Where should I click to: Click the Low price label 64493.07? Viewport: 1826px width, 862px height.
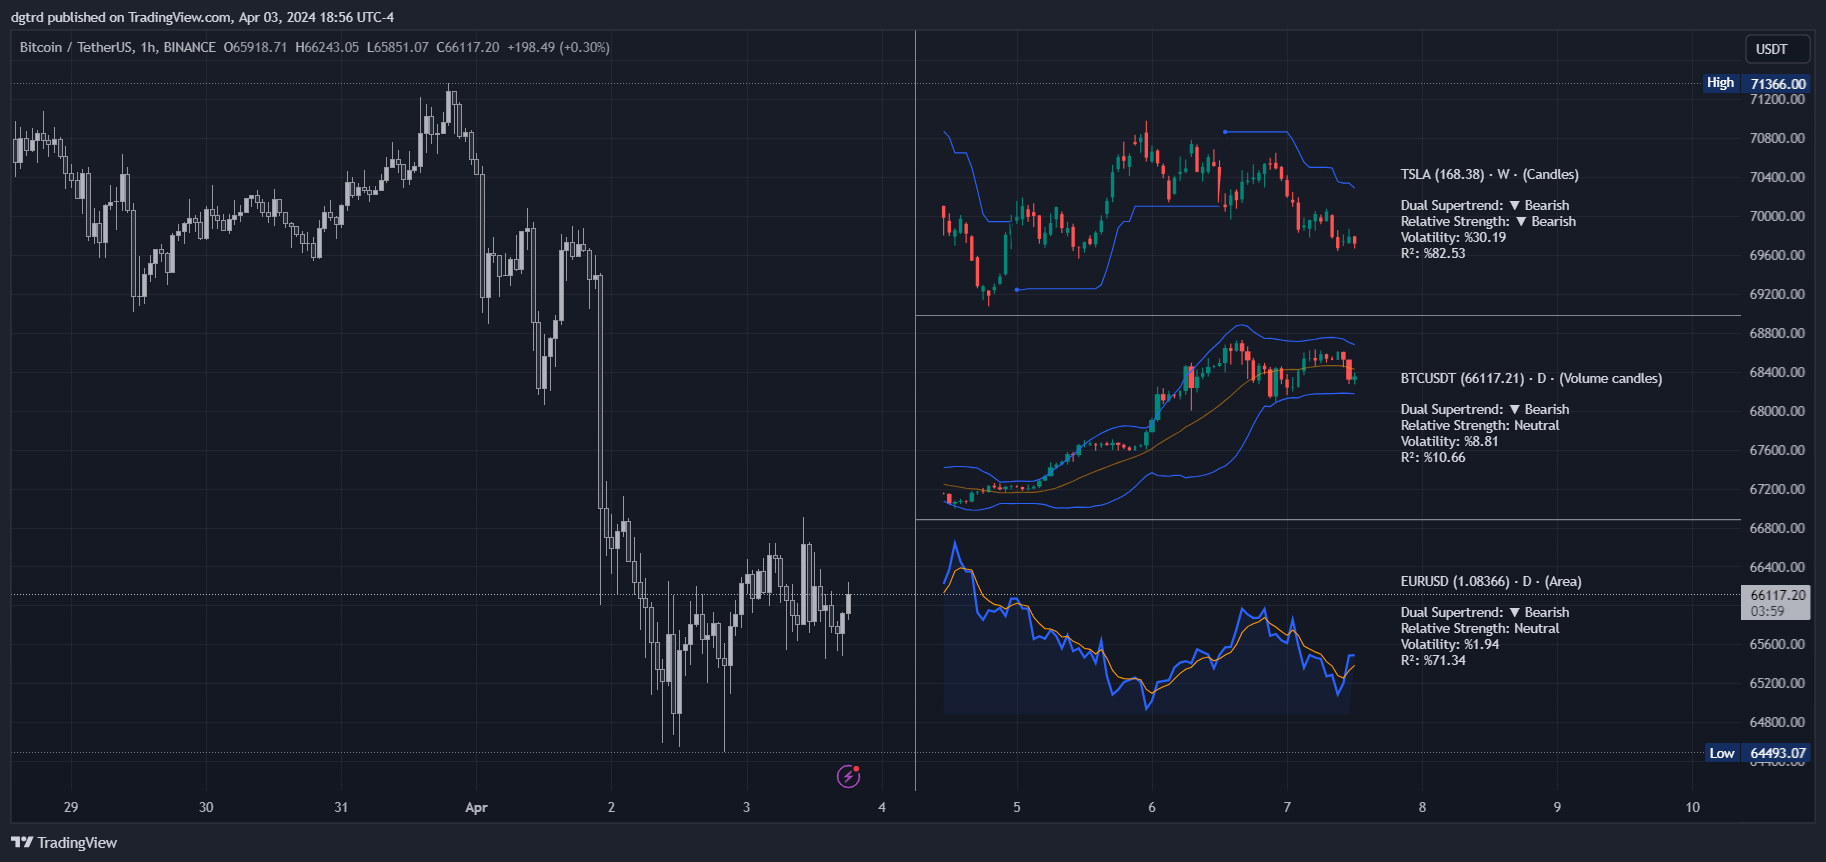pos(1777,753)
